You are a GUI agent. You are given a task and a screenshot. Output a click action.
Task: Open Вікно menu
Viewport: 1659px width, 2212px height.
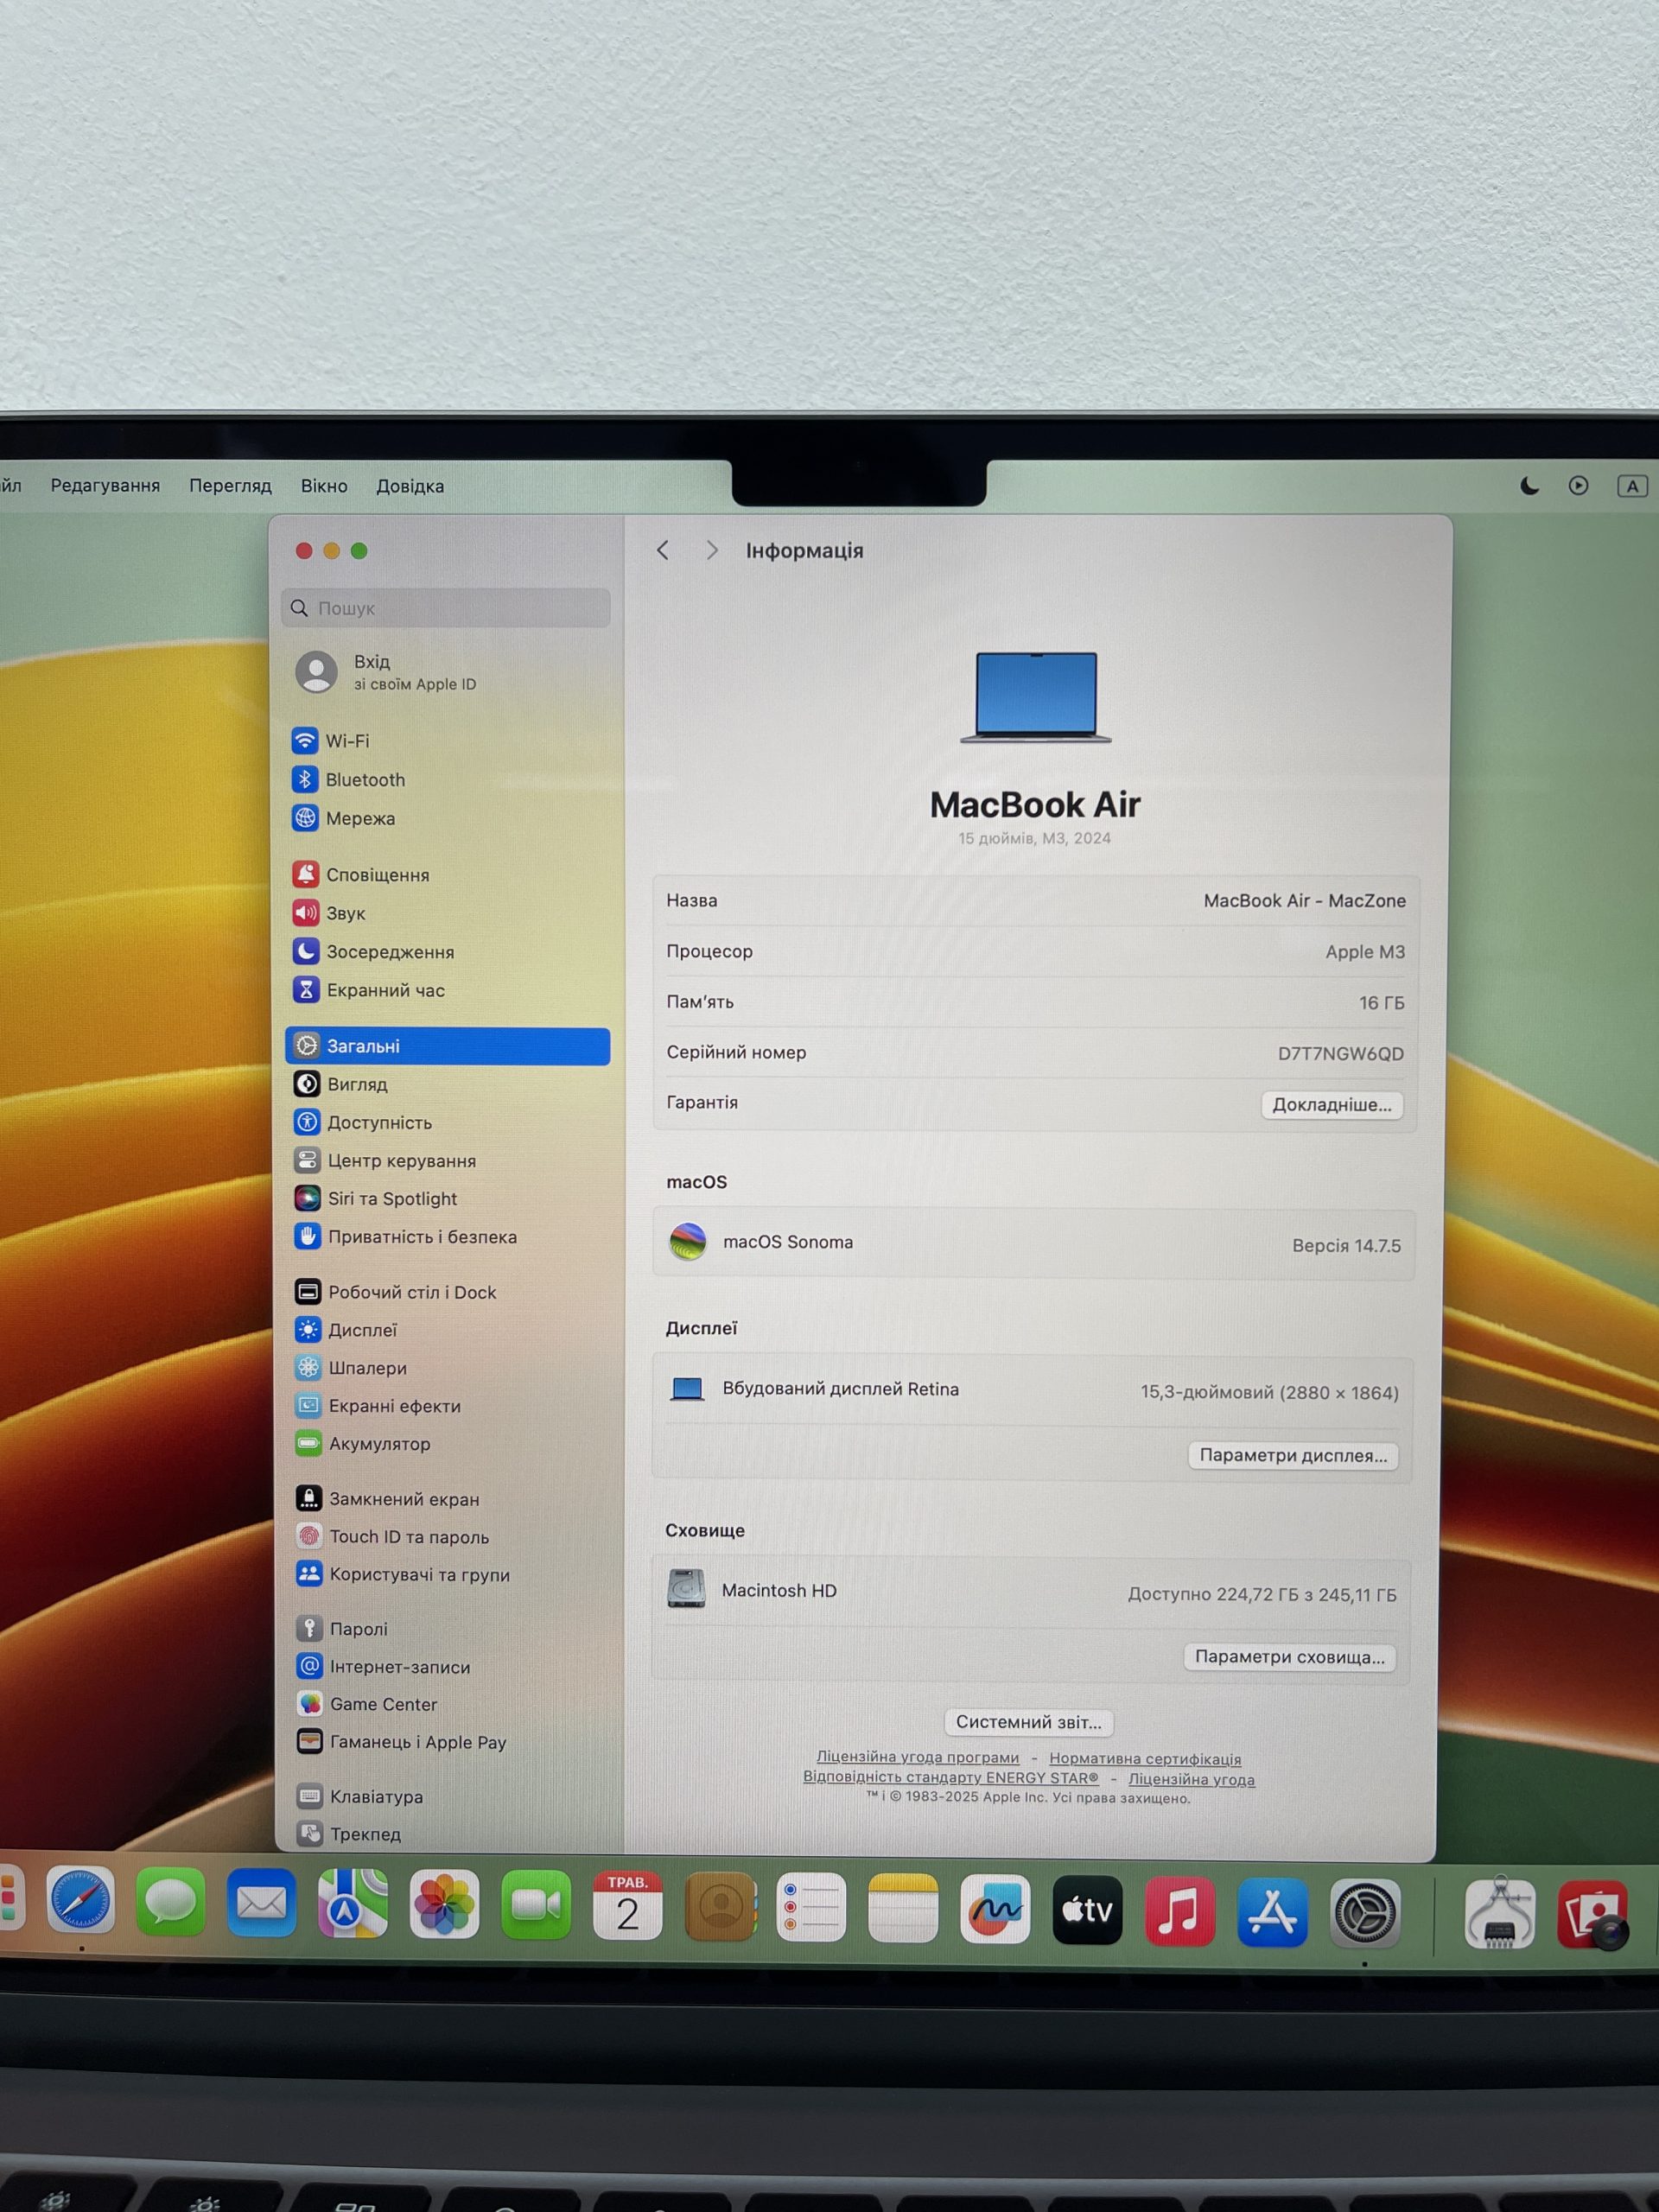pos(324,485)
